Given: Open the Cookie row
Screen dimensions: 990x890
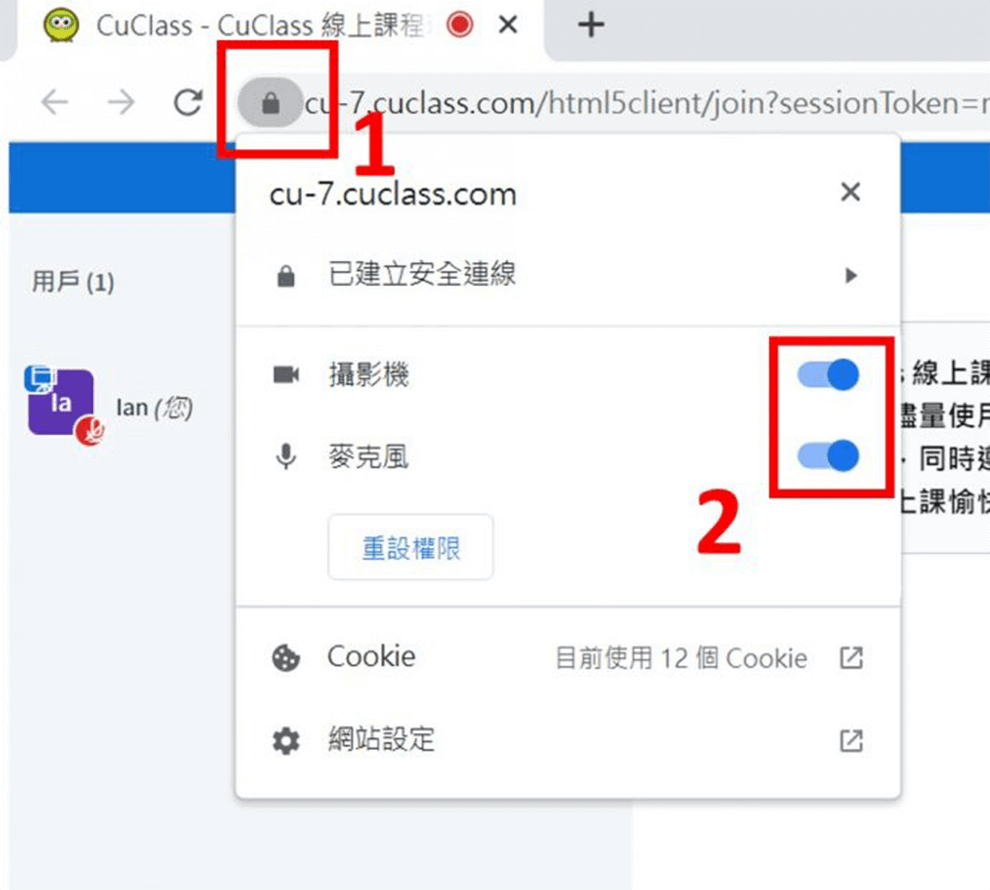Looking at the screenshot, I should [x=568, y=658].
